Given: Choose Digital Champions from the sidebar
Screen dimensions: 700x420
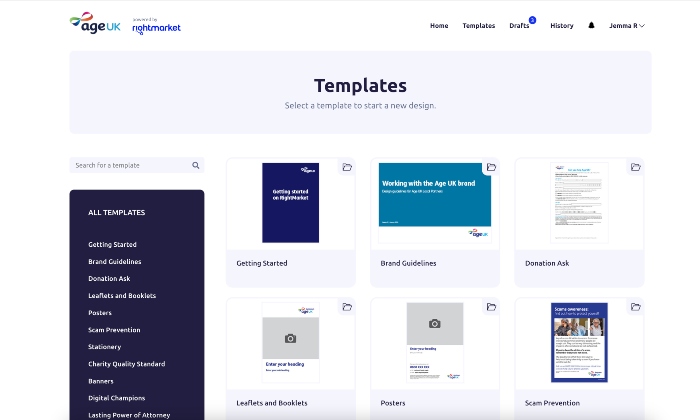Looking at the screenshot, I should pyautogui.click(x=116, y=398).
